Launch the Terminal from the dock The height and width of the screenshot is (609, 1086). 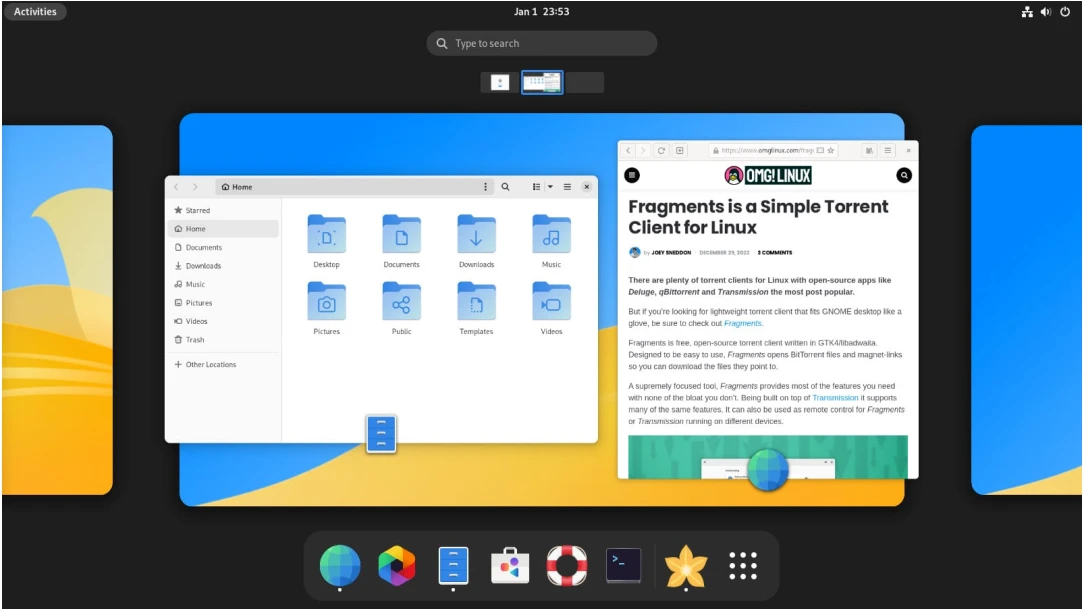pos(624,565)
